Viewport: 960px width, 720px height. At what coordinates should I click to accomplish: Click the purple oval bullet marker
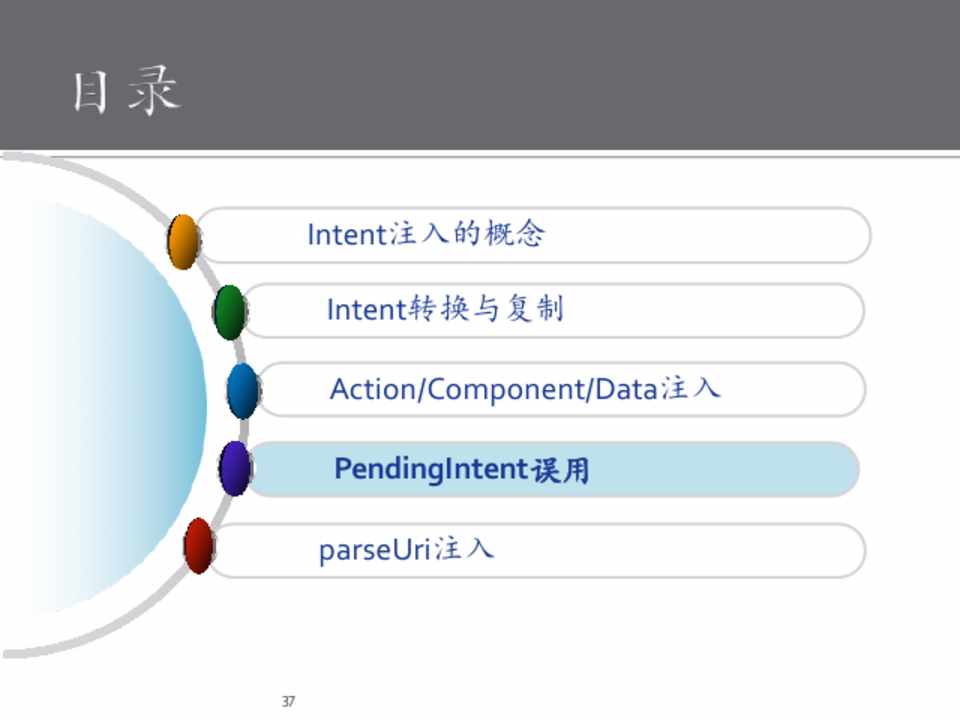(x=234, y=468)
